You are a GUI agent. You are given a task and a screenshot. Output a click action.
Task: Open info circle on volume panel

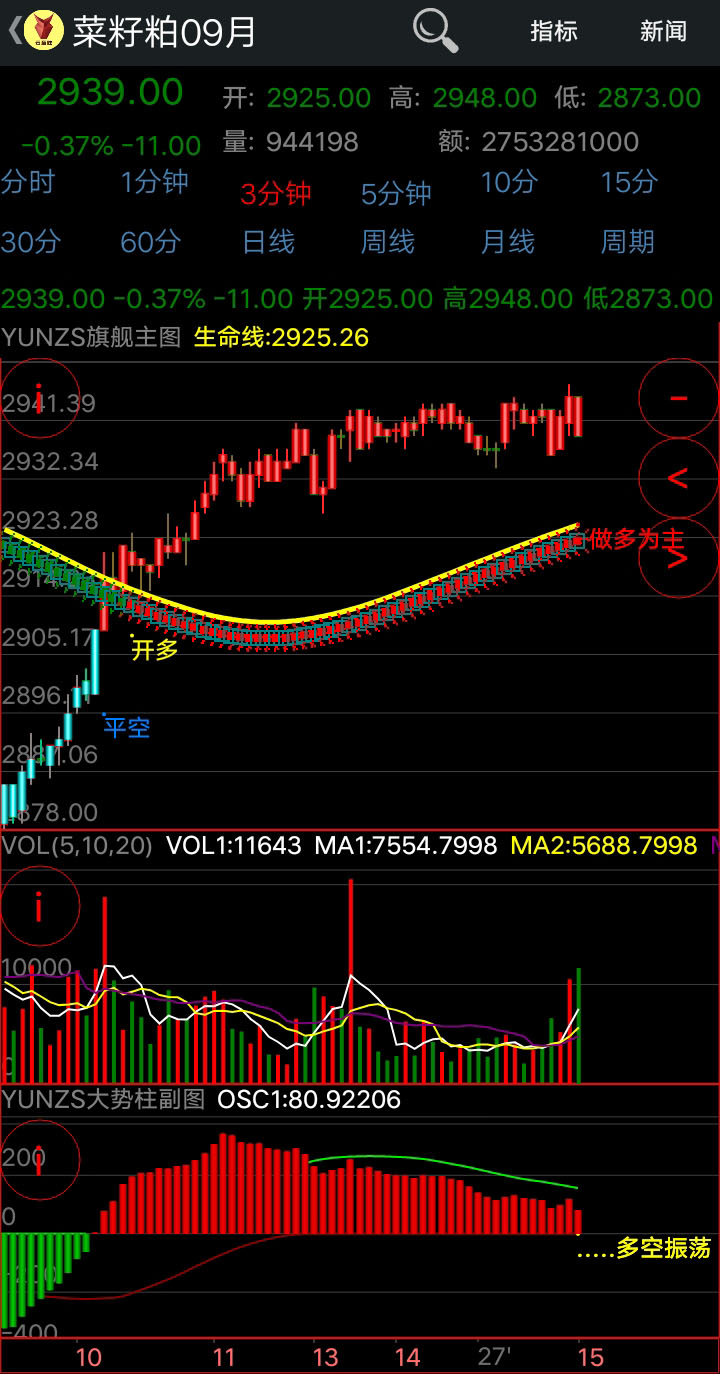tap(39, 906)
